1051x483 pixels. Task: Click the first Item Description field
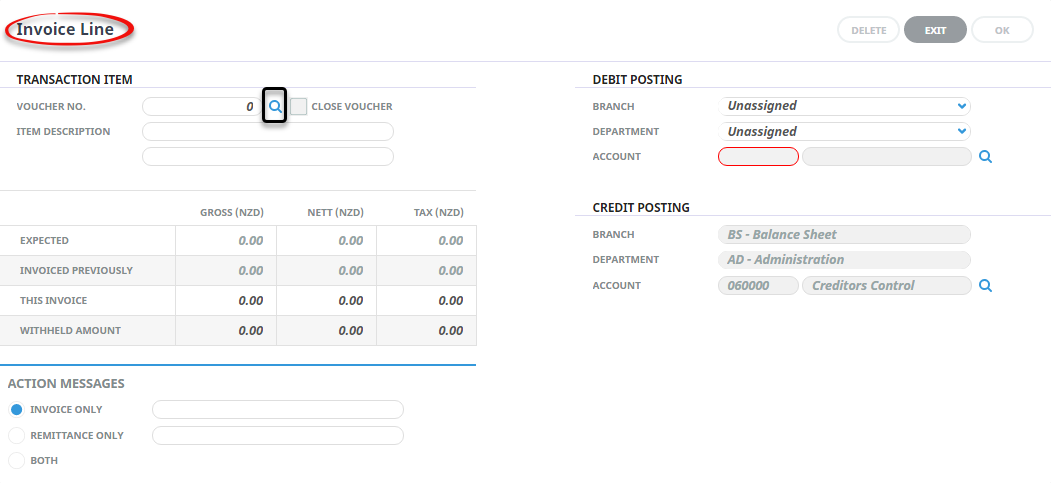(268, 131)
